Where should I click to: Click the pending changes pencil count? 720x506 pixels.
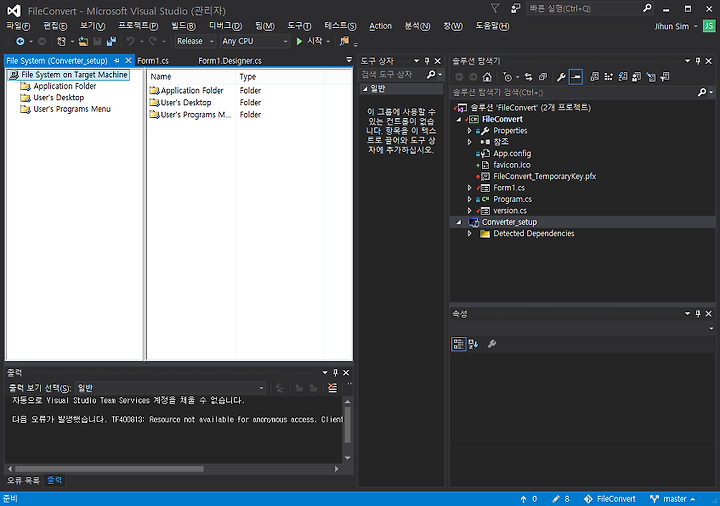(x=561, y=499)
